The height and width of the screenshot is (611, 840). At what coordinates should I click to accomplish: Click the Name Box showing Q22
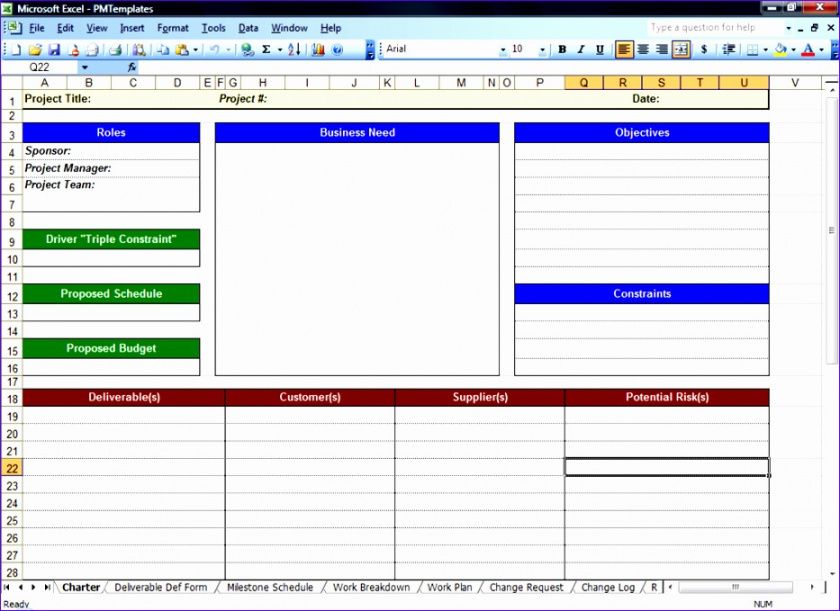(x=40, y=67)
